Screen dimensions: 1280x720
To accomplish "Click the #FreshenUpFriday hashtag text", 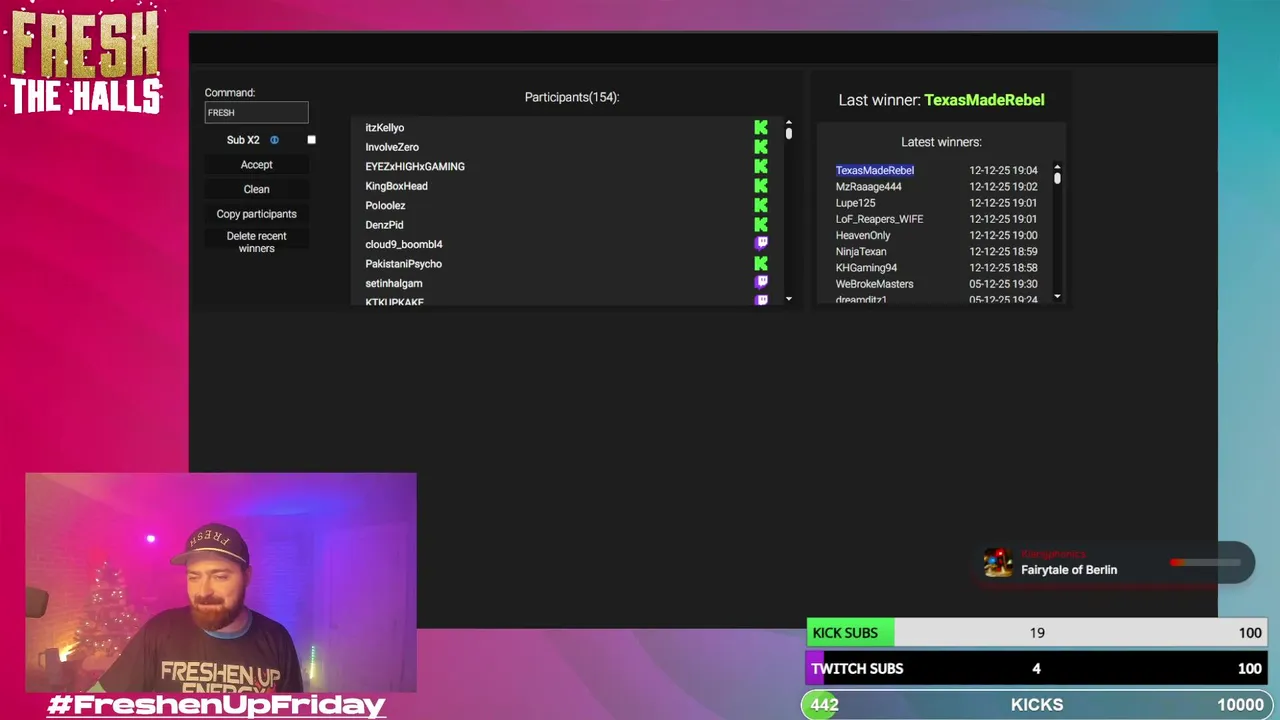I will 216,705.
